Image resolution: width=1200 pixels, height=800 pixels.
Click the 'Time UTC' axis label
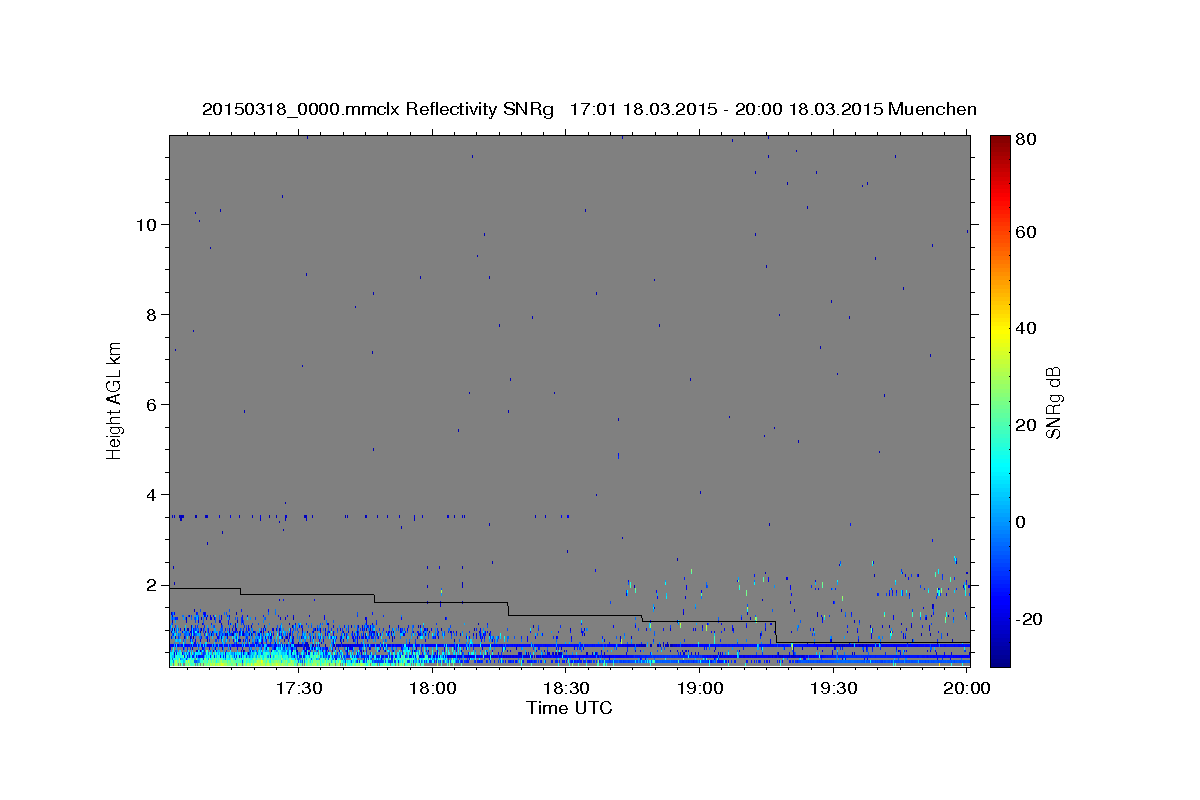point(569,708)
